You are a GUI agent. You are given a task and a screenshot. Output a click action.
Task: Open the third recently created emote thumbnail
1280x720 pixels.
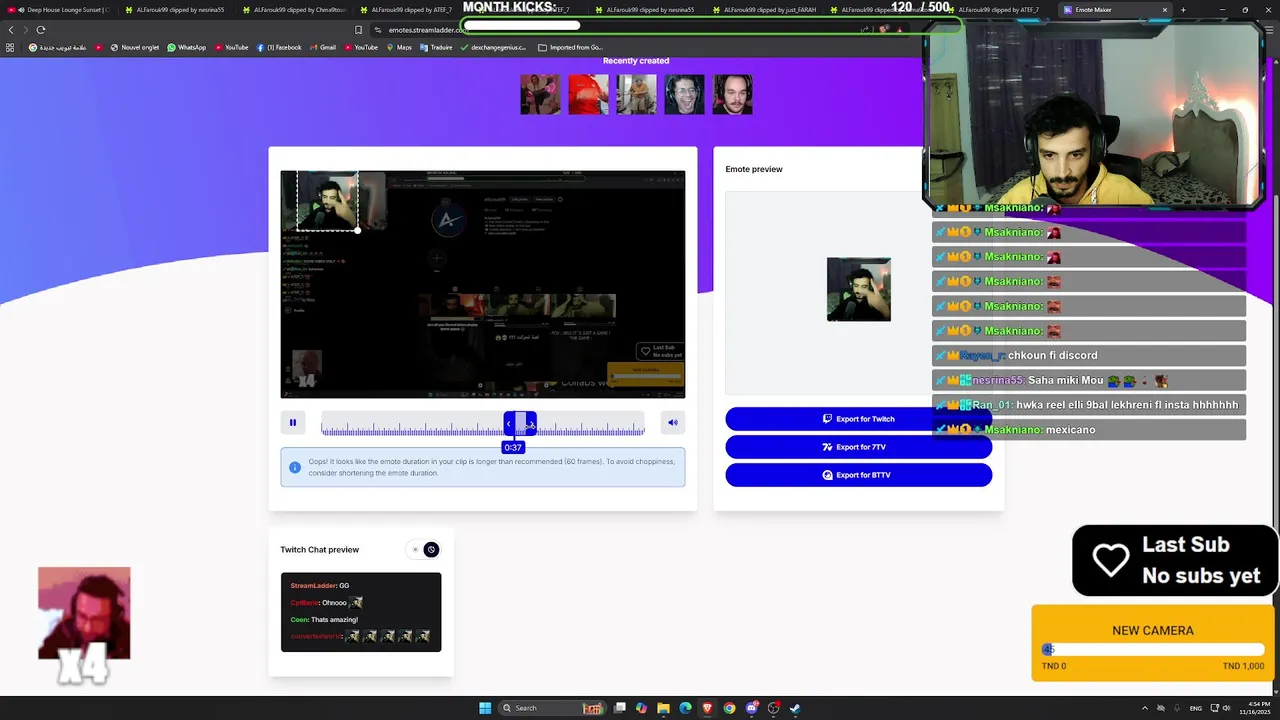click(x=636, y=95)
